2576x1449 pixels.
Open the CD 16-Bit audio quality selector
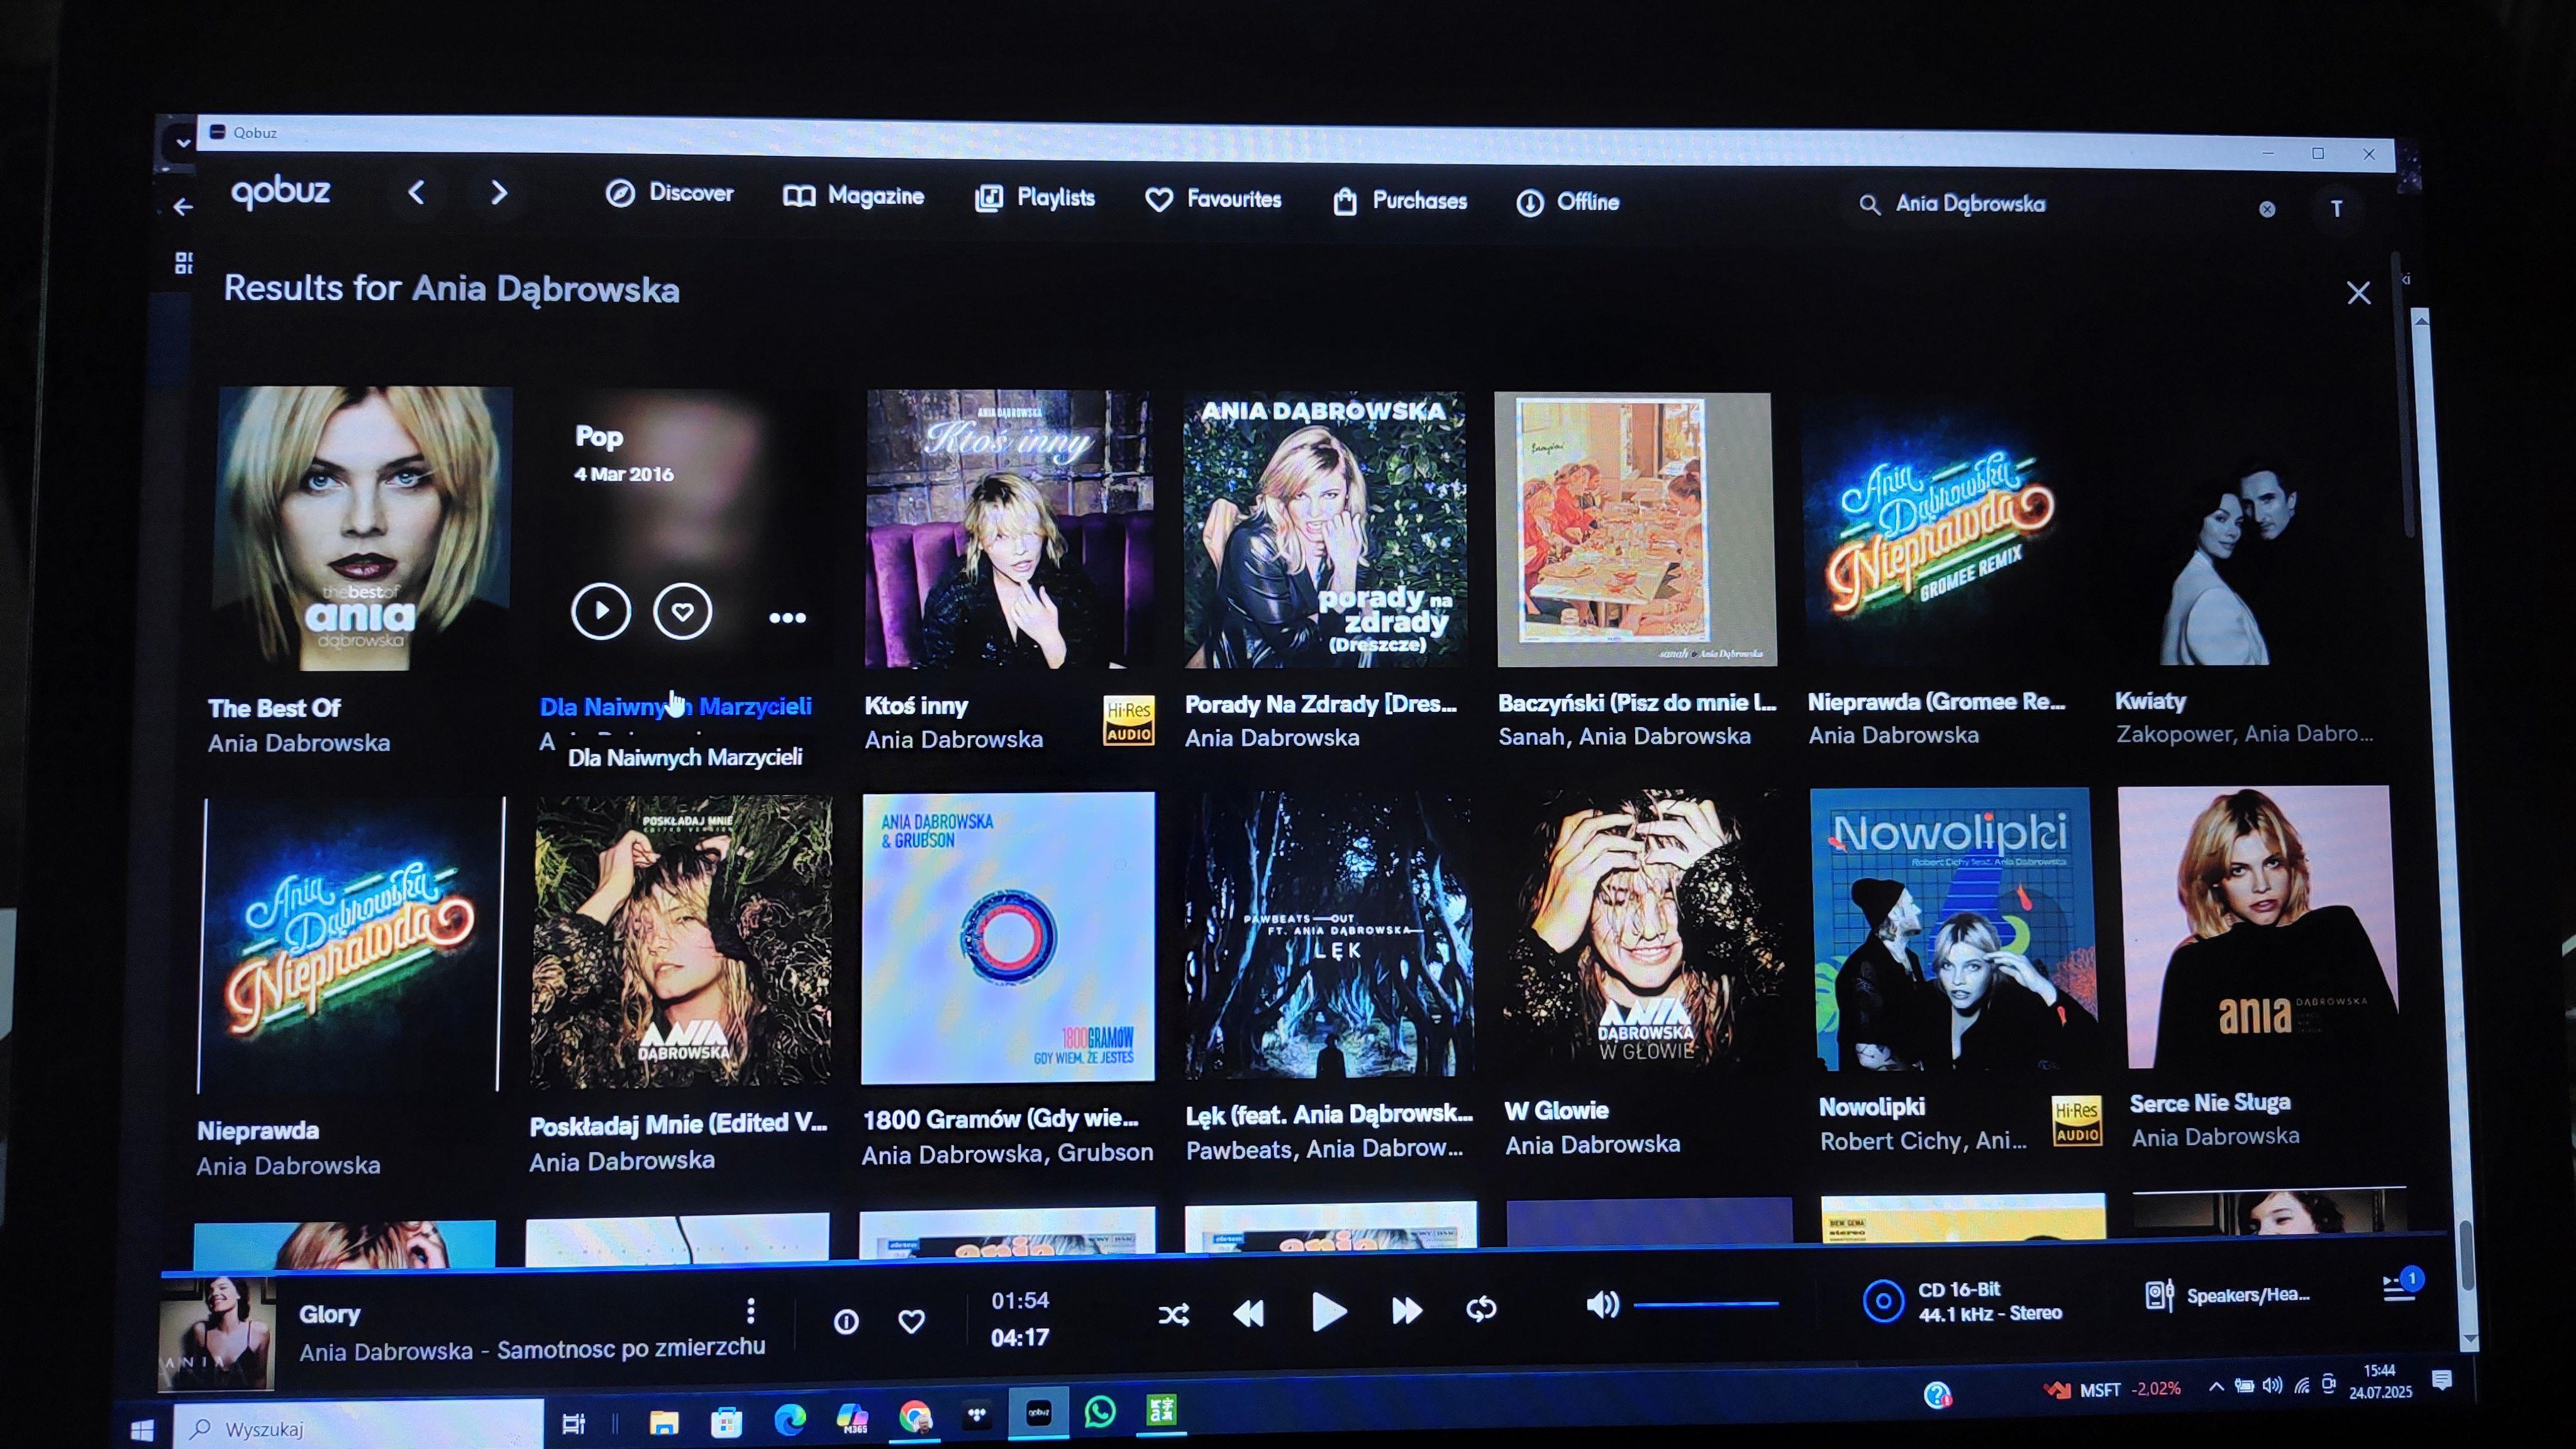click(x=1962, y=1302)
